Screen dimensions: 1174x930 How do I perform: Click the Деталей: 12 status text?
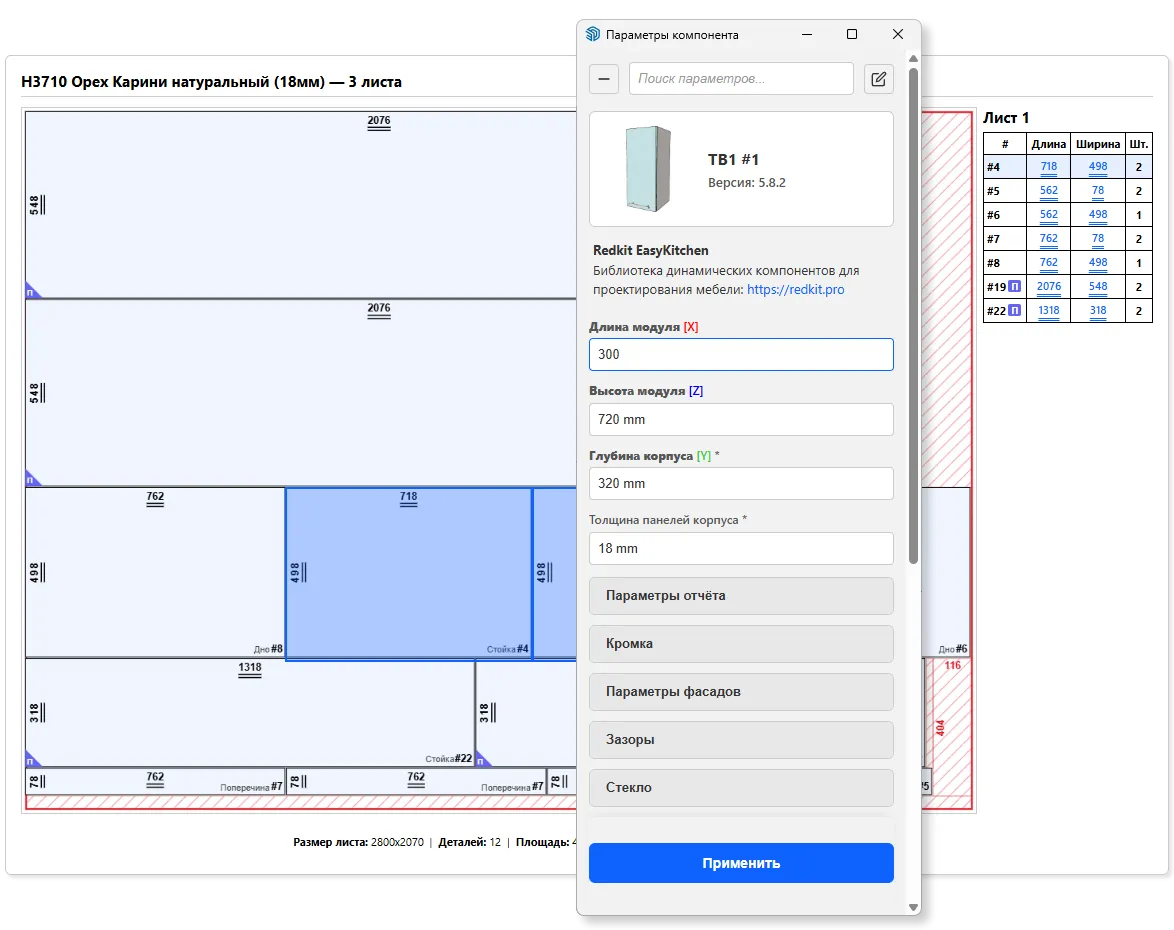[x=469, y=842]
